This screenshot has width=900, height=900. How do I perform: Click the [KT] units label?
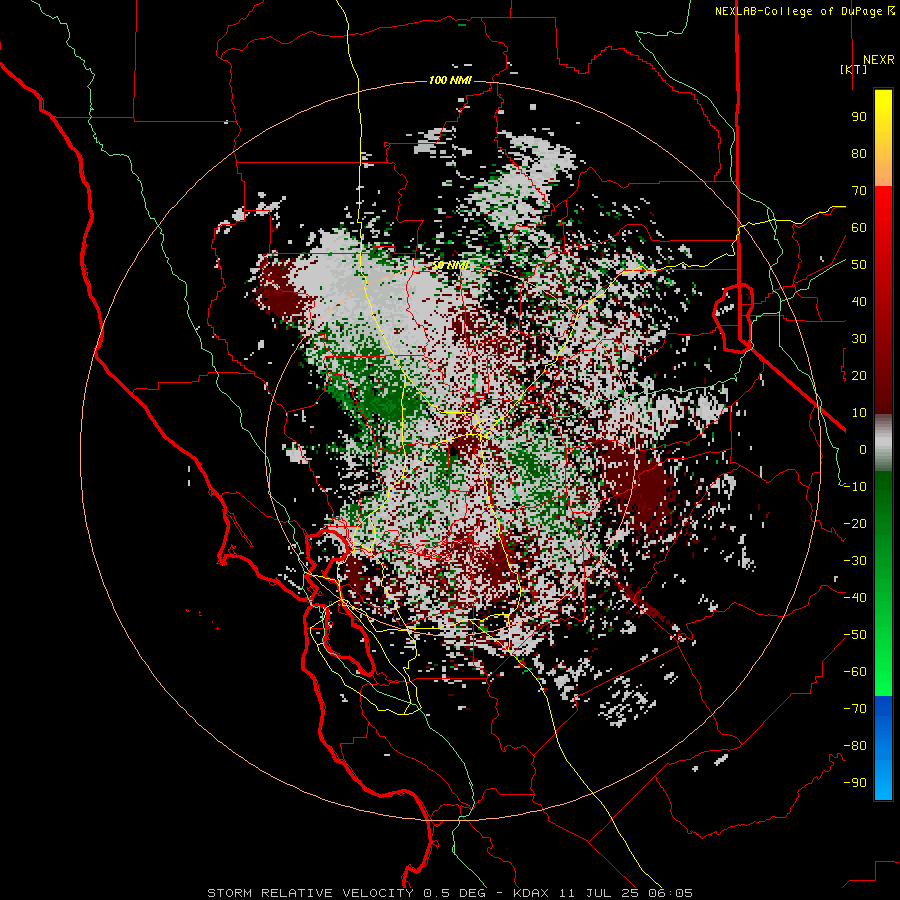853,69
